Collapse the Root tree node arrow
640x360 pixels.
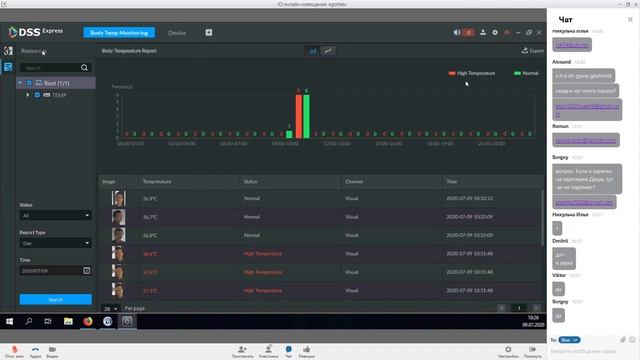click(x=20, y=83)
